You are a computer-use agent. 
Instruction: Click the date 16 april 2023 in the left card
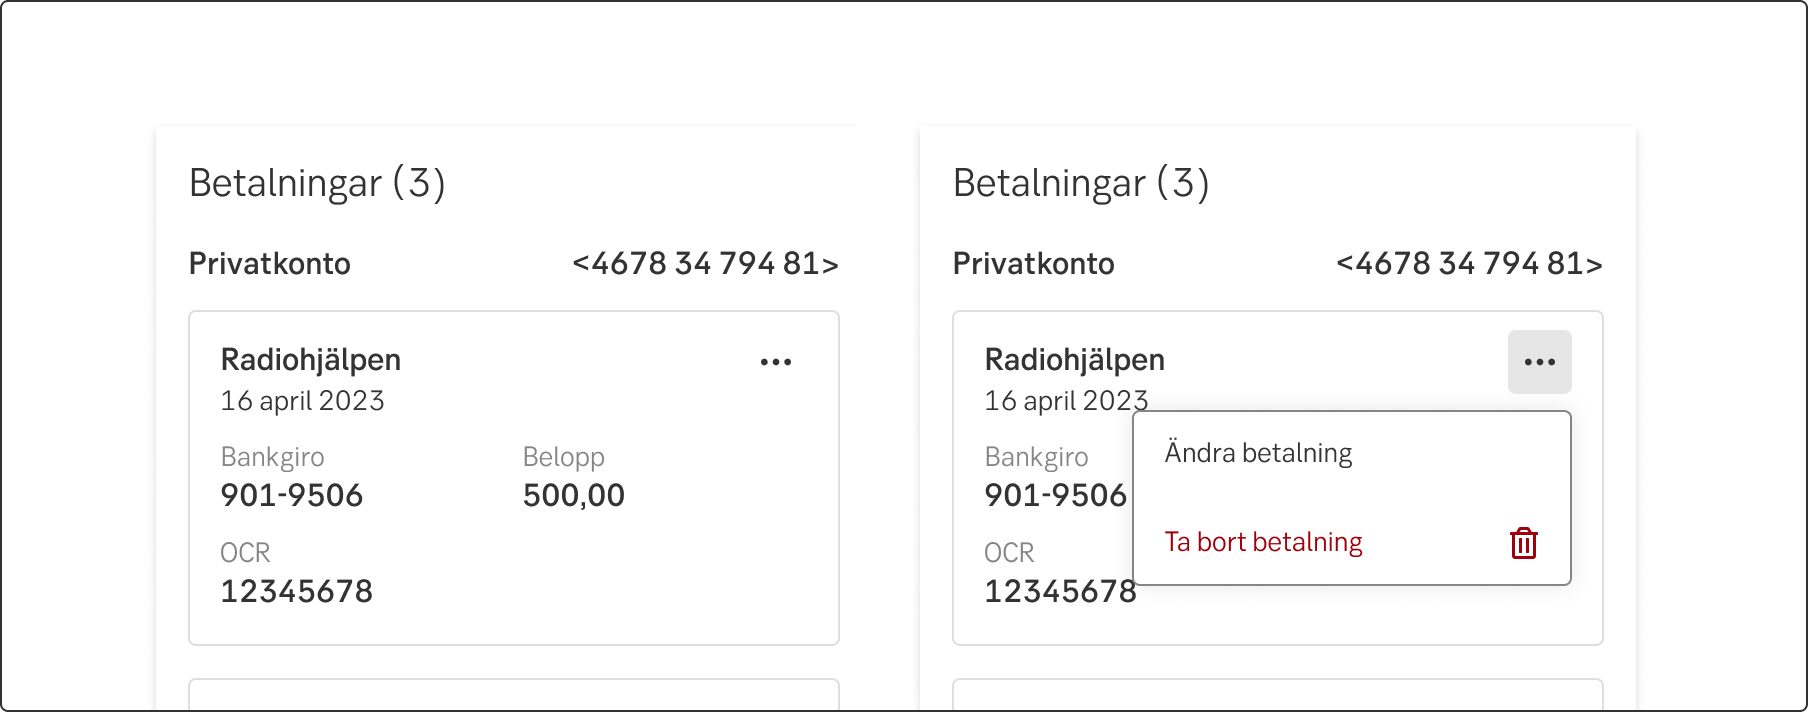pos(302,401)
